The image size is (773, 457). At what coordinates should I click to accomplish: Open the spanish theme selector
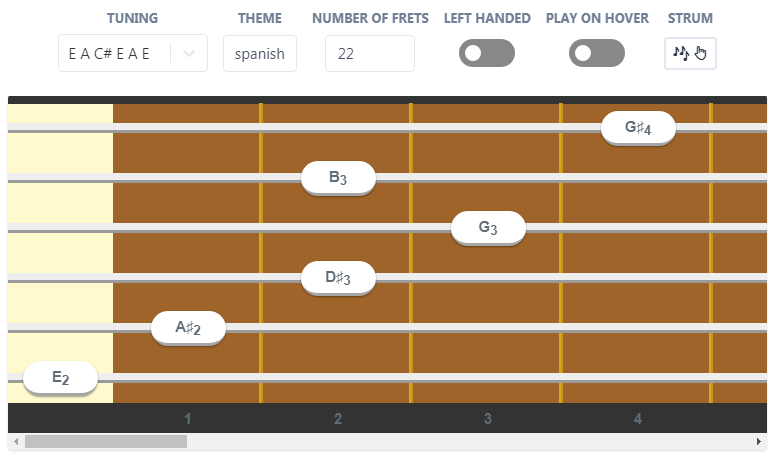tap(259, 54)
